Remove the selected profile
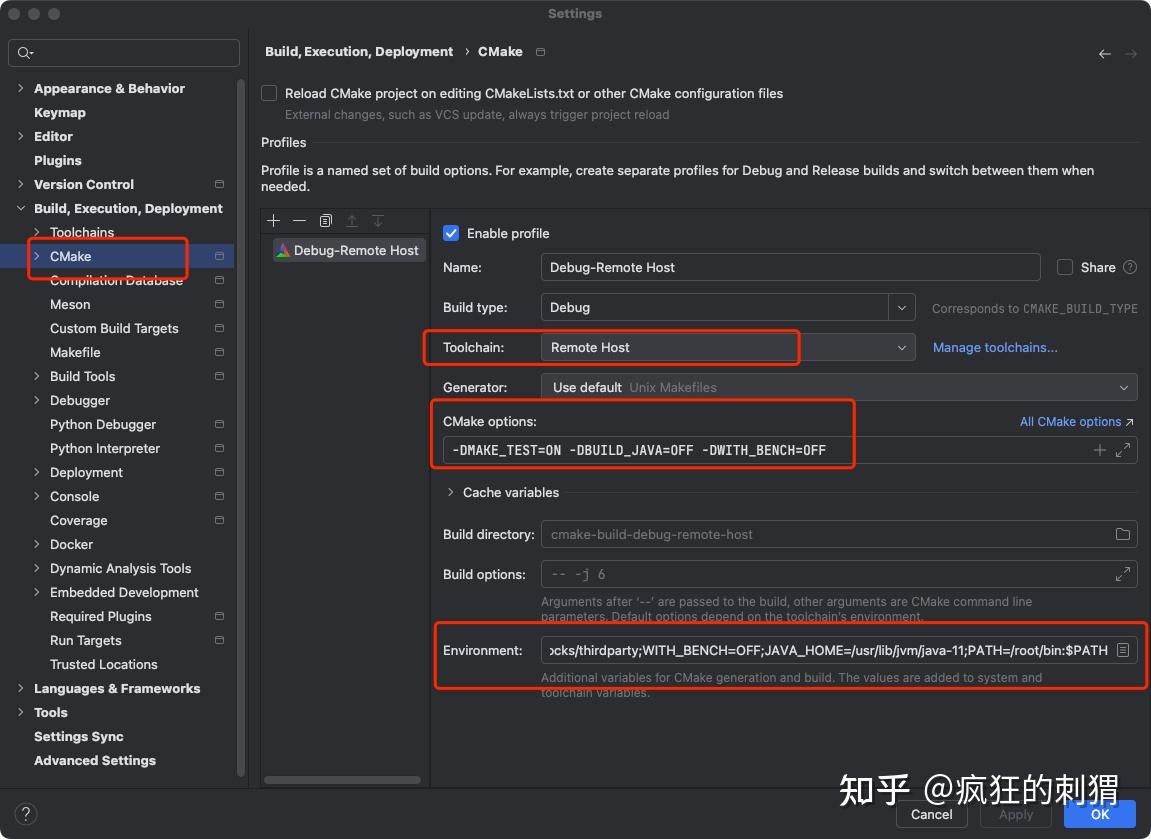The height and width of the screenshot is (839, 1151). pos(299,221)
